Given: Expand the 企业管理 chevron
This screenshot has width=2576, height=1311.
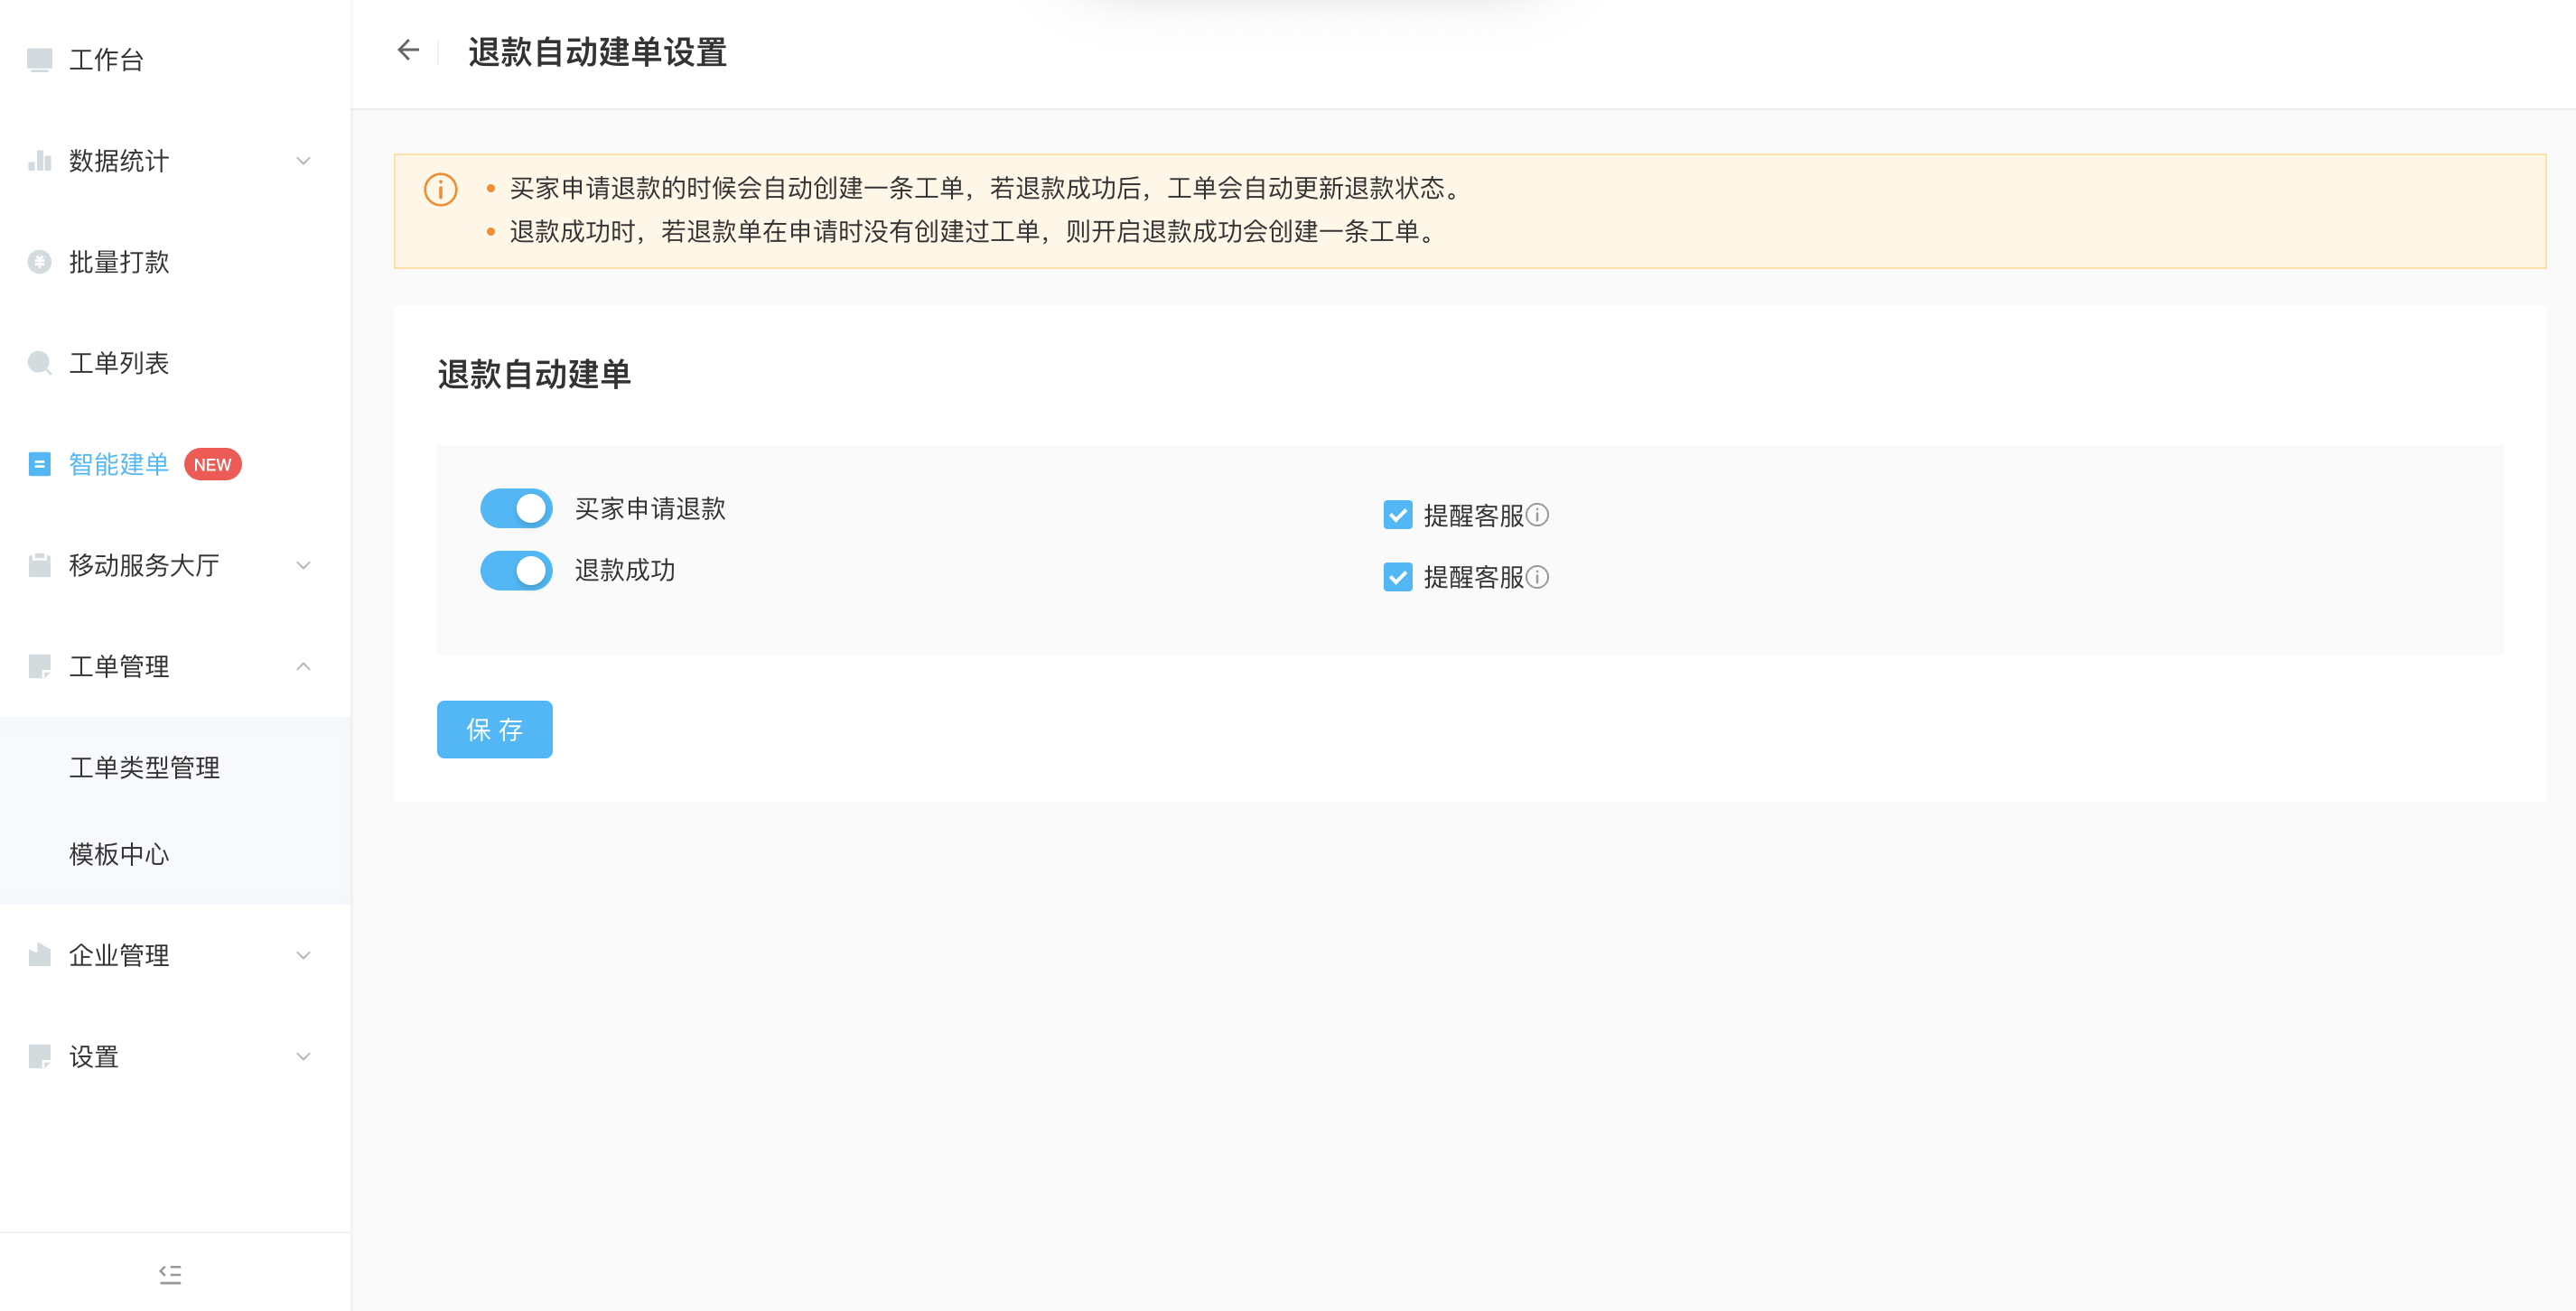Looking at the screenshot, I should (304, 955).
